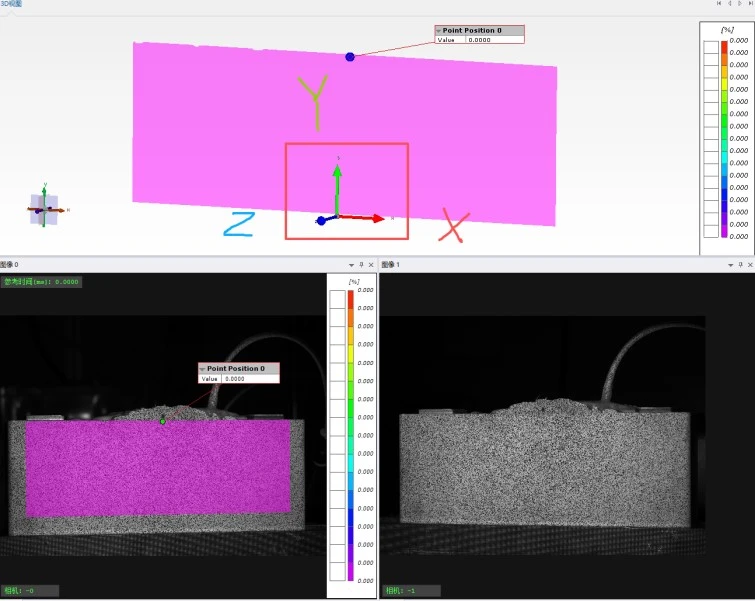Jump to last frame using top-right navigation arrow
The image size is (755, 601).
tap(751, 4)
